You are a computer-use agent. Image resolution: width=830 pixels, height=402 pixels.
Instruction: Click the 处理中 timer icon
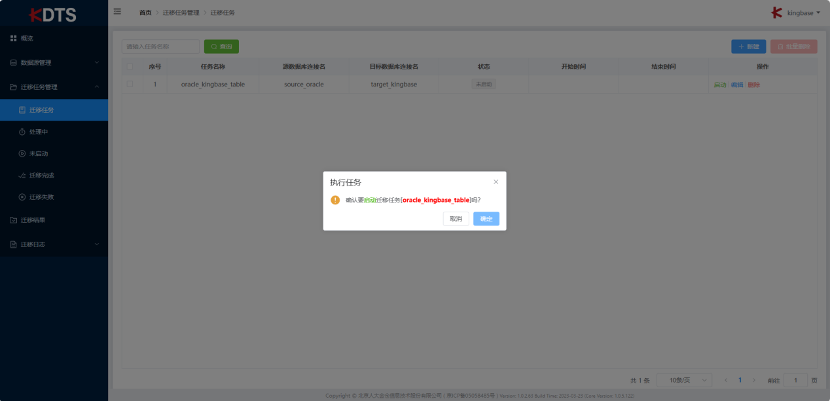22,131
